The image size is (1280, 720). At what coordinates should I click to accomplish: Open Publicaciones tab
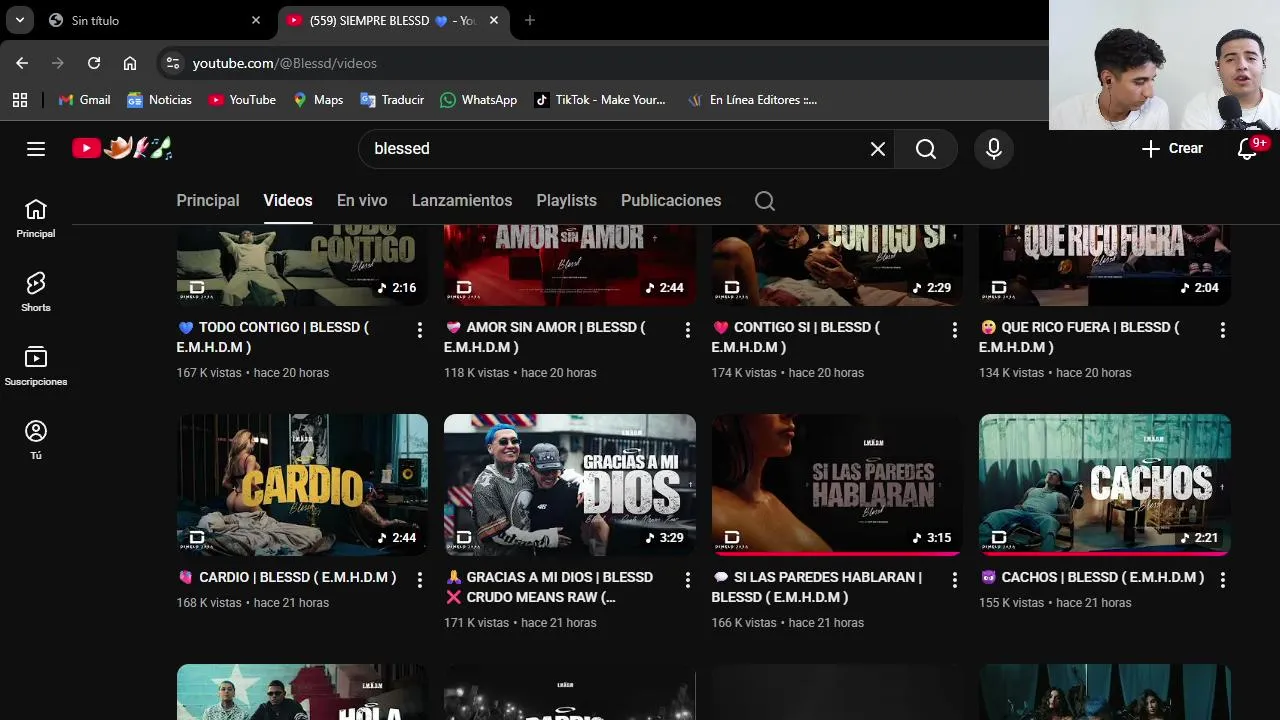coord(671,201)
